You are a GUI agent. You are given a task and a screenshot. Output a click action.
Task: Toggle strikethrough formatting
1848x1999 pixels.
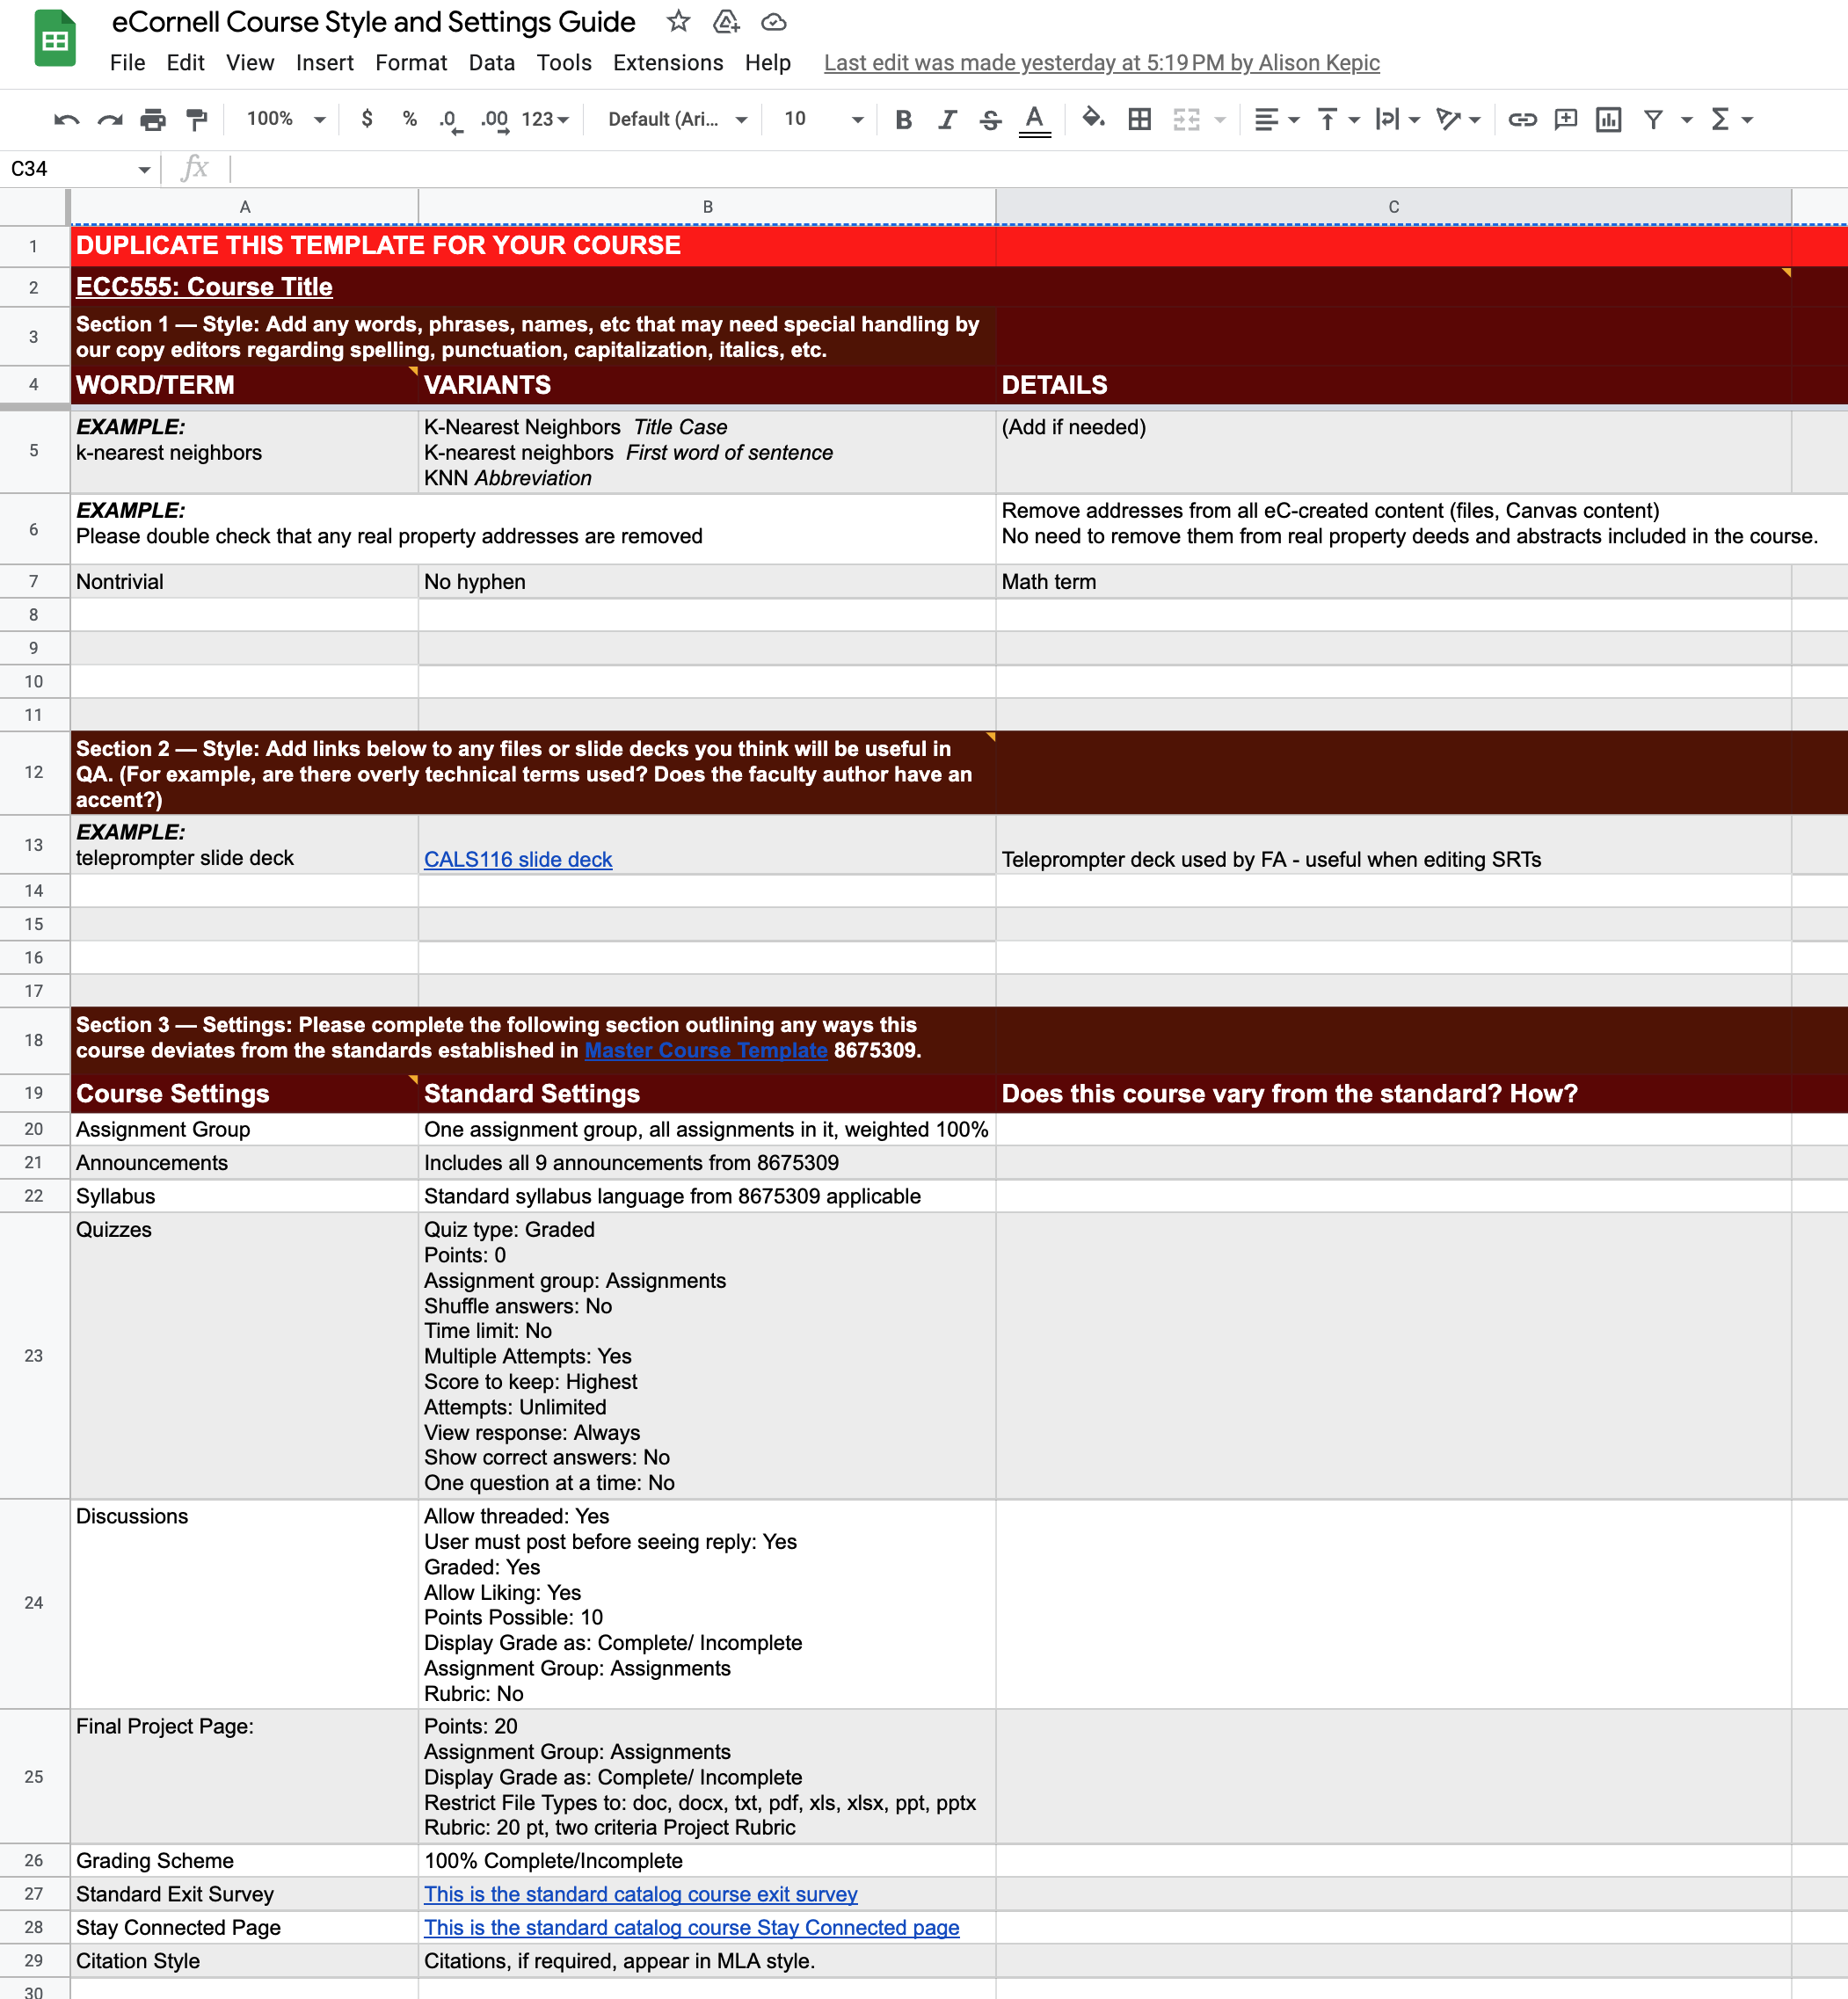(990, 120)
